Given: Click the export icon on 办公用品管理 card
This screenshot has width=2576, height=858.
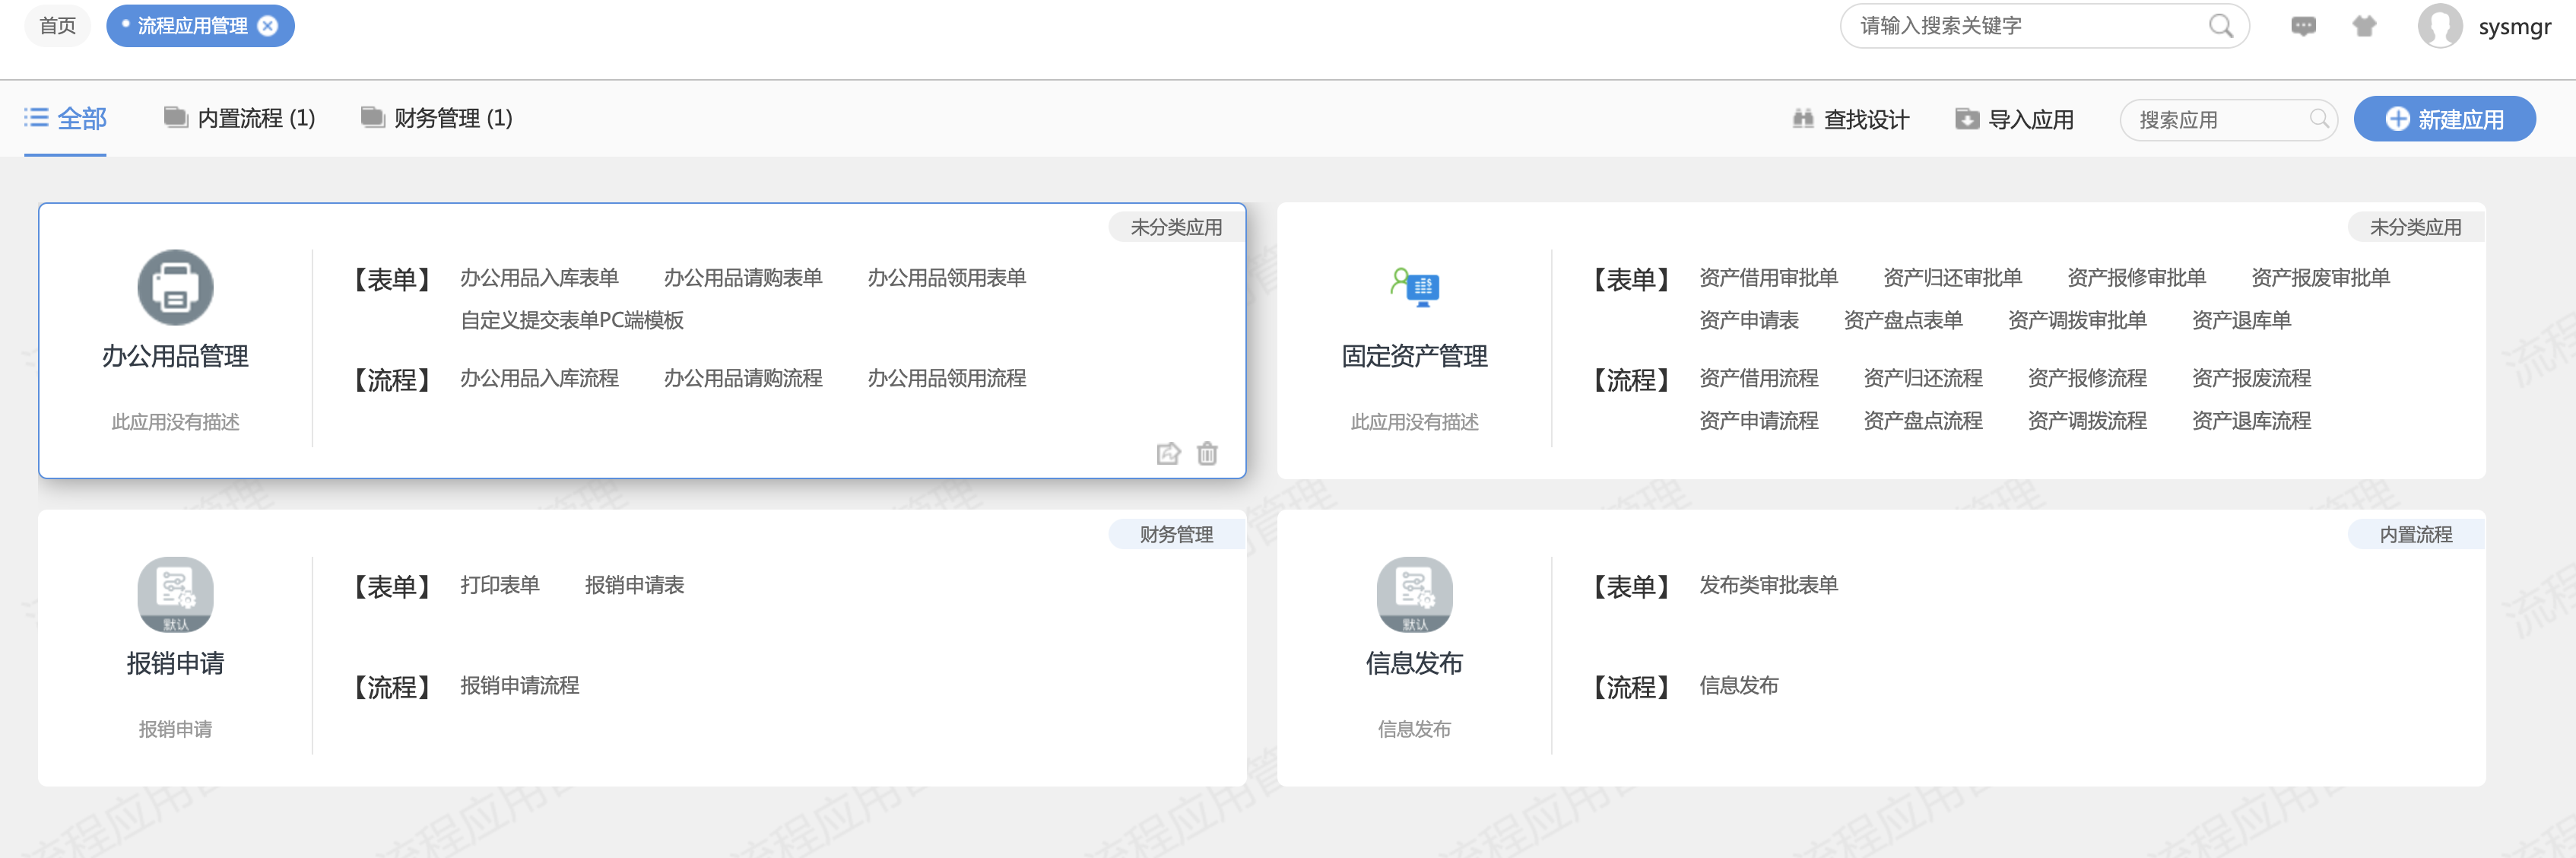Looking at the screenshot, I should click(1168, 454).
